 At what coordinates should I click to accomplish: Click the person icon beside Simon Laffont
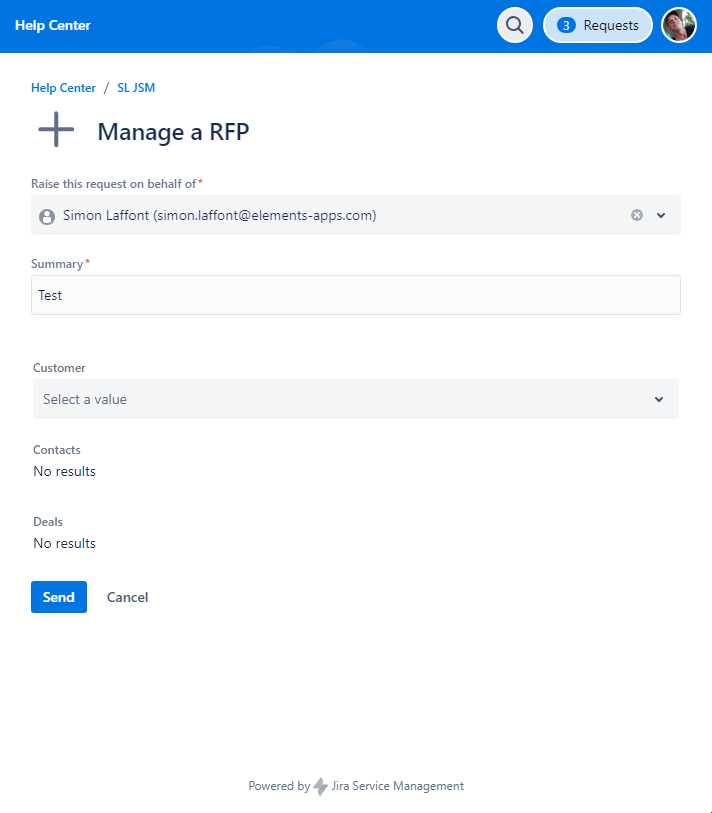46,216
